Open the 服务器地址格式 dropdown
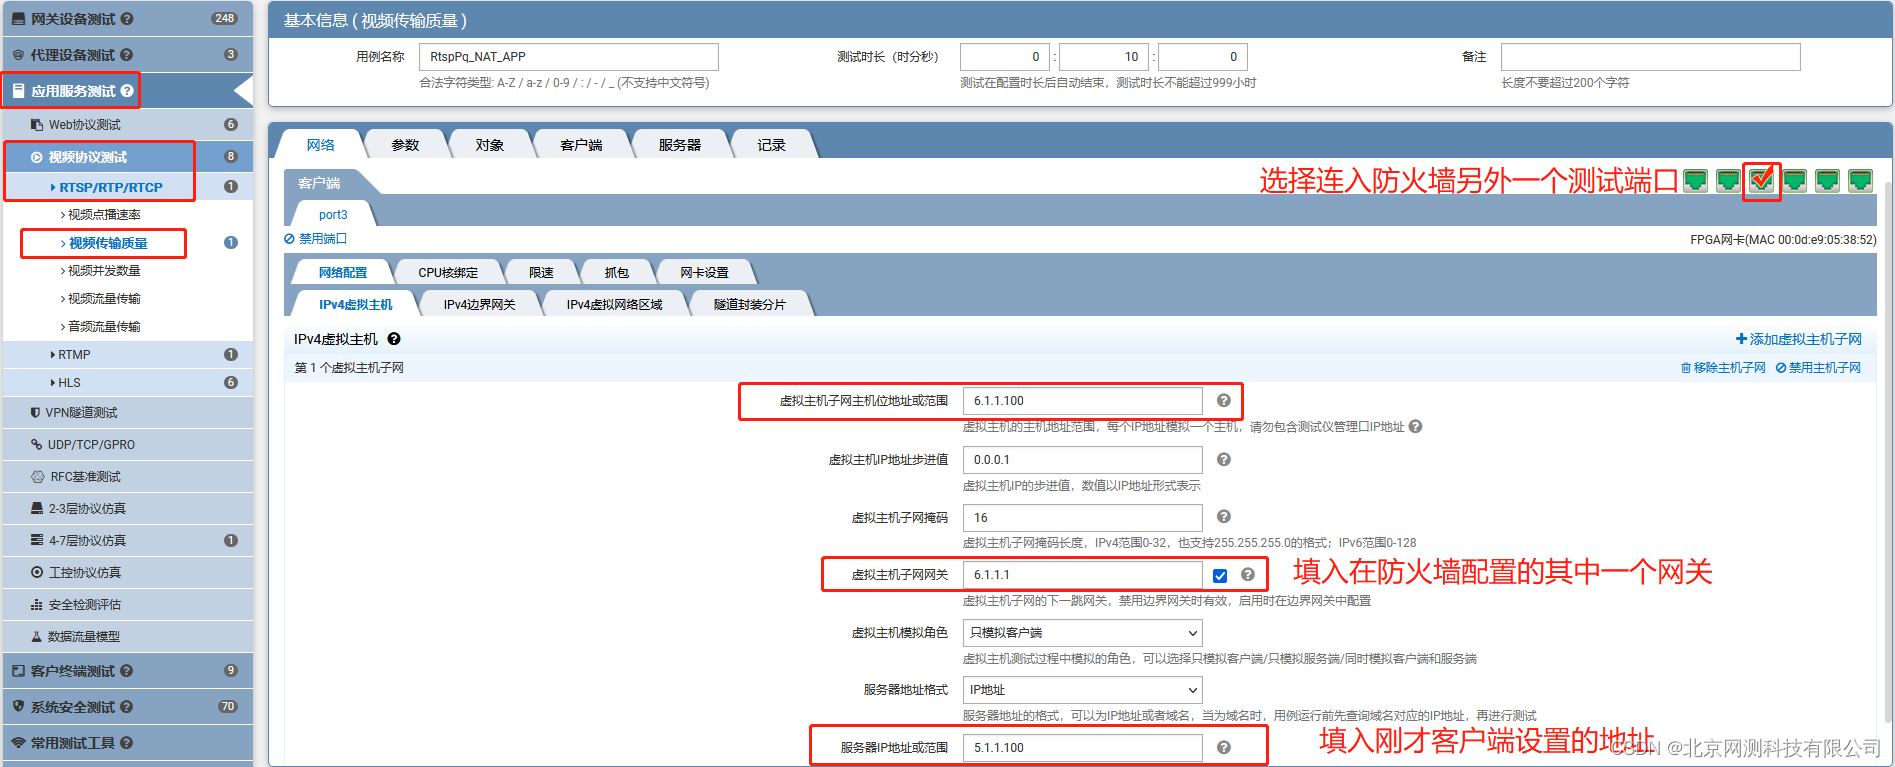This screenshot has height=767, width=1895. coord(1082,689)
